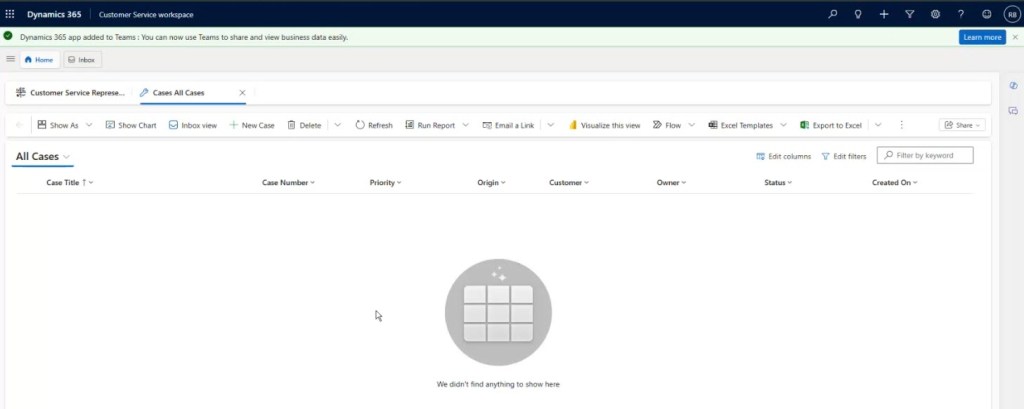The height and width of the screenshot is (409, 1024).
Task: Click the Filter by keyword field
Action: [932, 156]
